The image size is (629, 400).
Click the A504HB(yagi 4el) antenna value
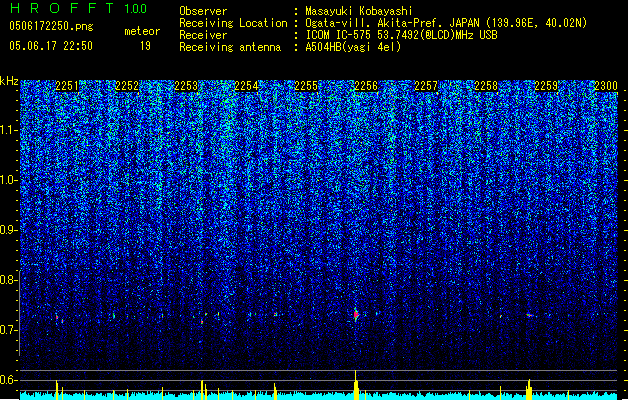(x=353, y=47)
